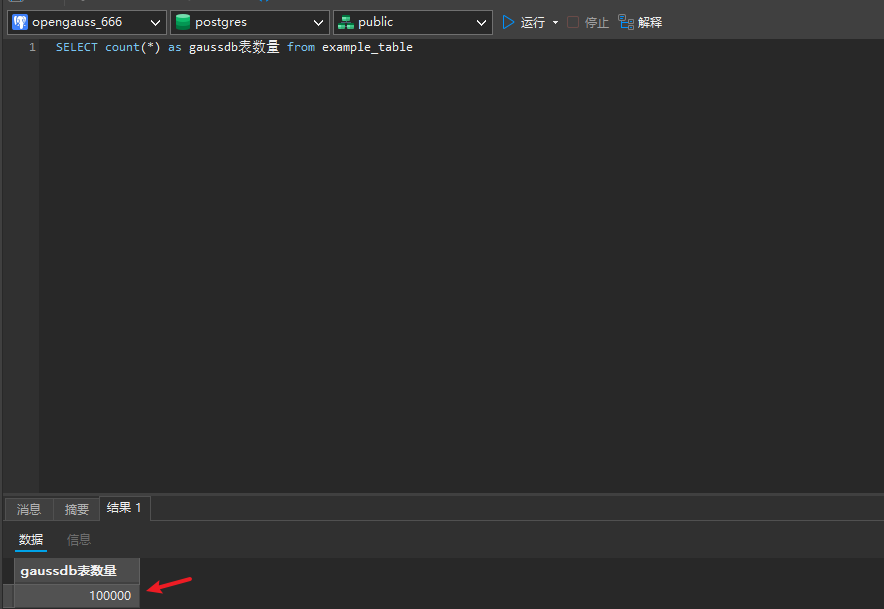Click the 运行 run button
This screenshot has width=884, height=609.
click(x=524, y=23)
